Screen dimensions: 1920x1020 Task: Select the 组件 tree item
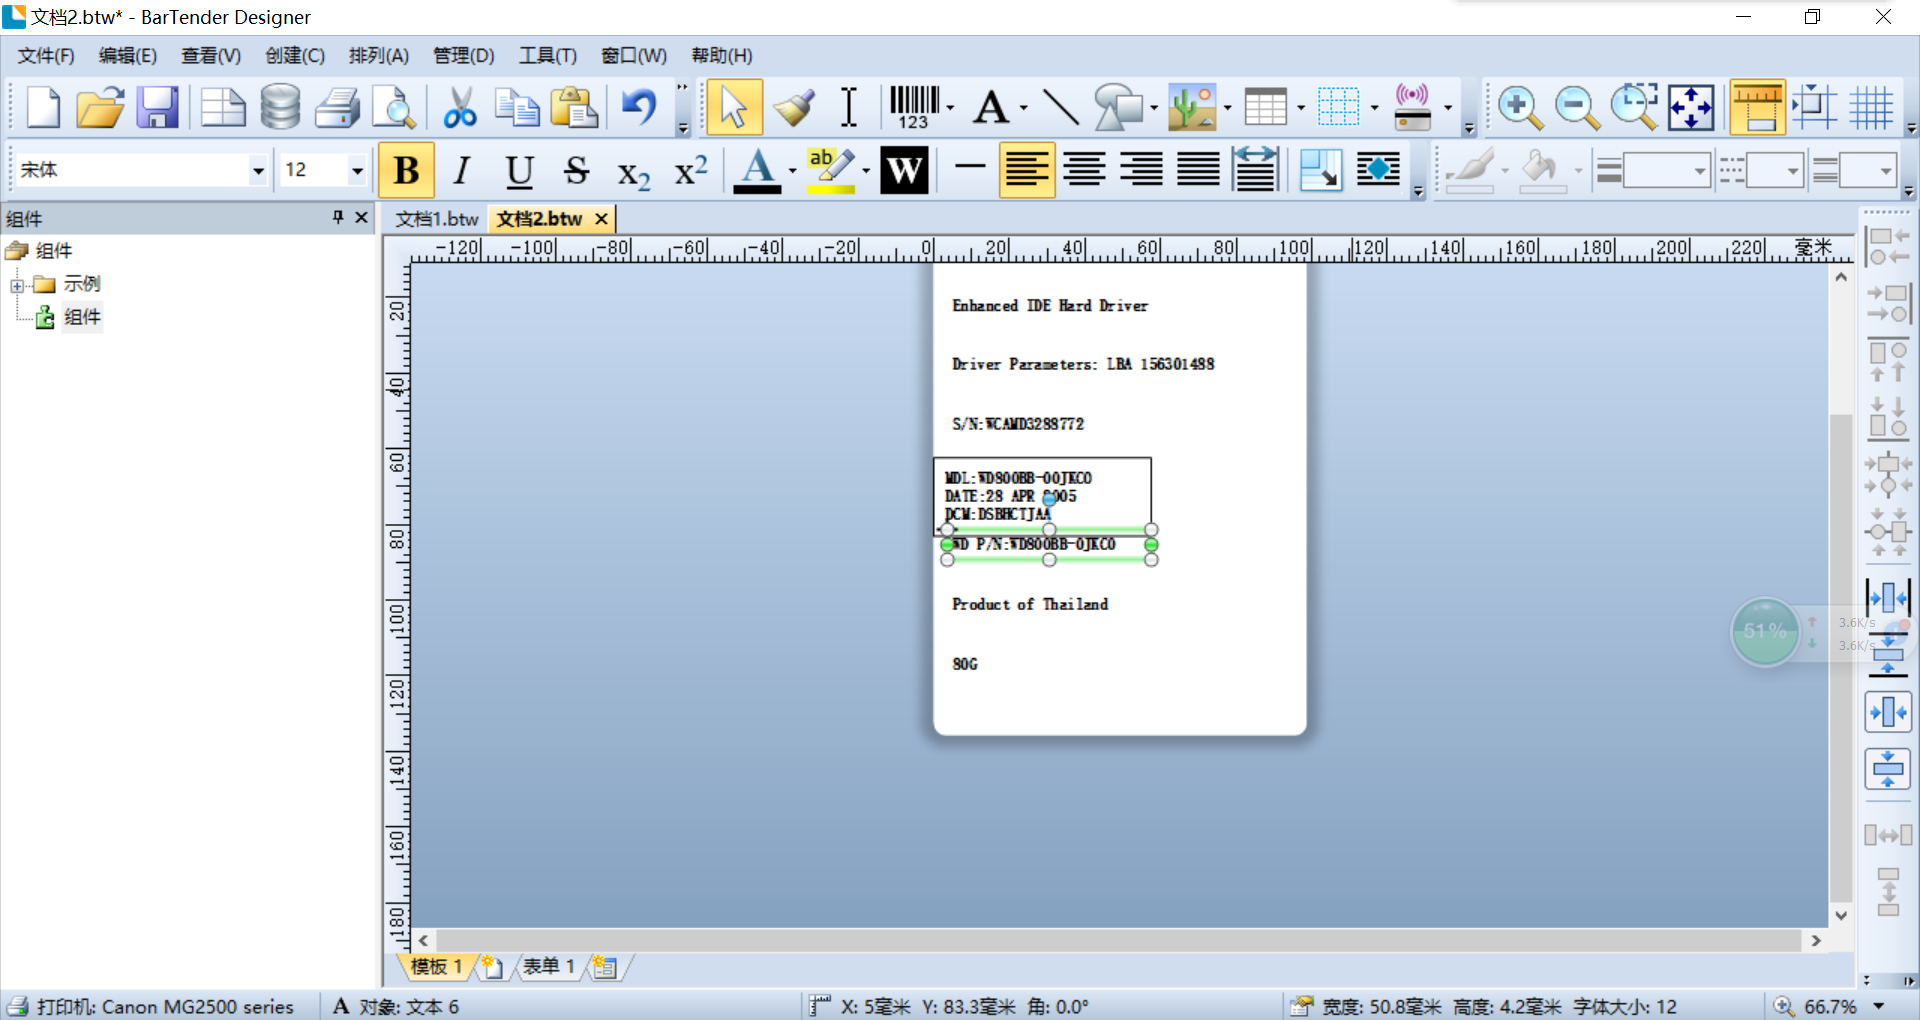(x=82, y=318)
